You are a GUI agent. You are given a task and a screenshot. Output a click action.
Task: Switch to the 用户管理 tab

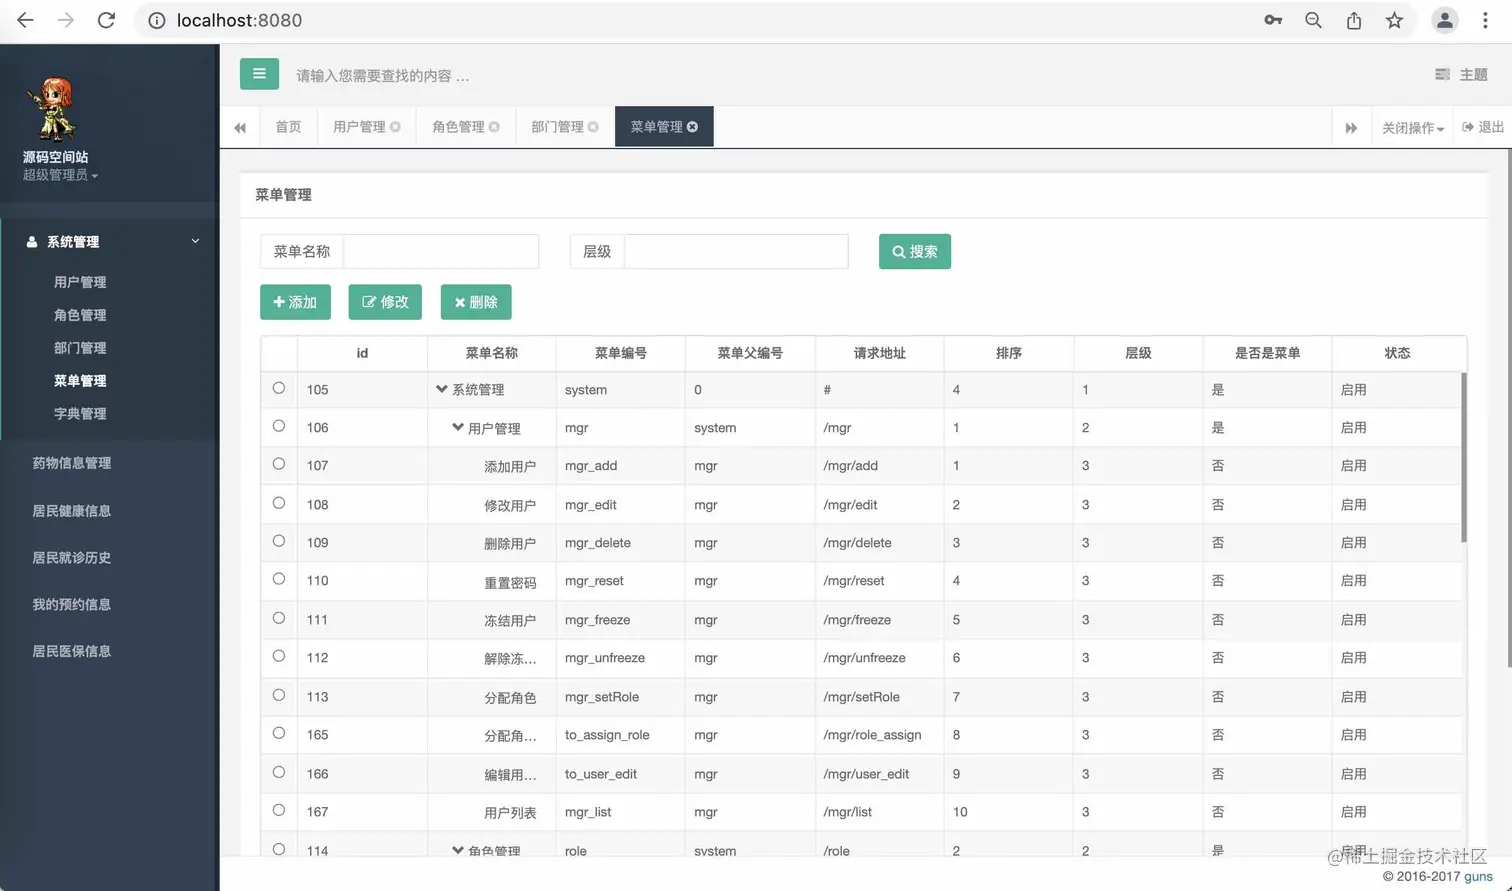[x=359, y=127]
